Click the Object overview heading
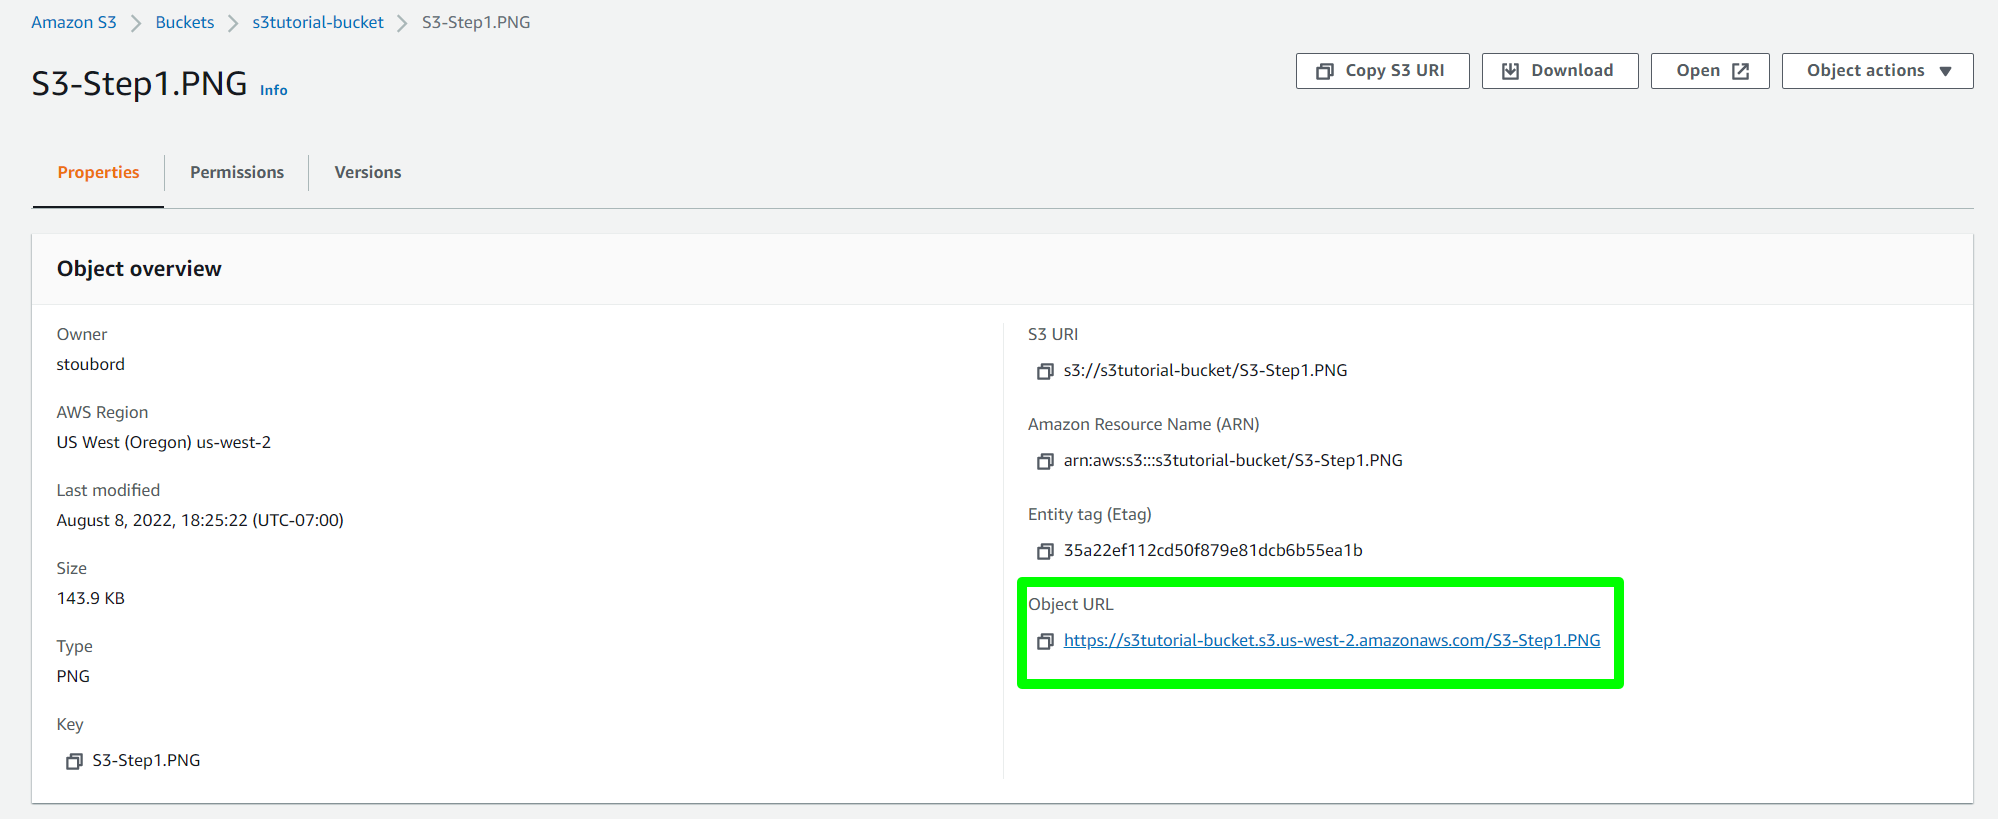1998x819 pixels. 139,268
